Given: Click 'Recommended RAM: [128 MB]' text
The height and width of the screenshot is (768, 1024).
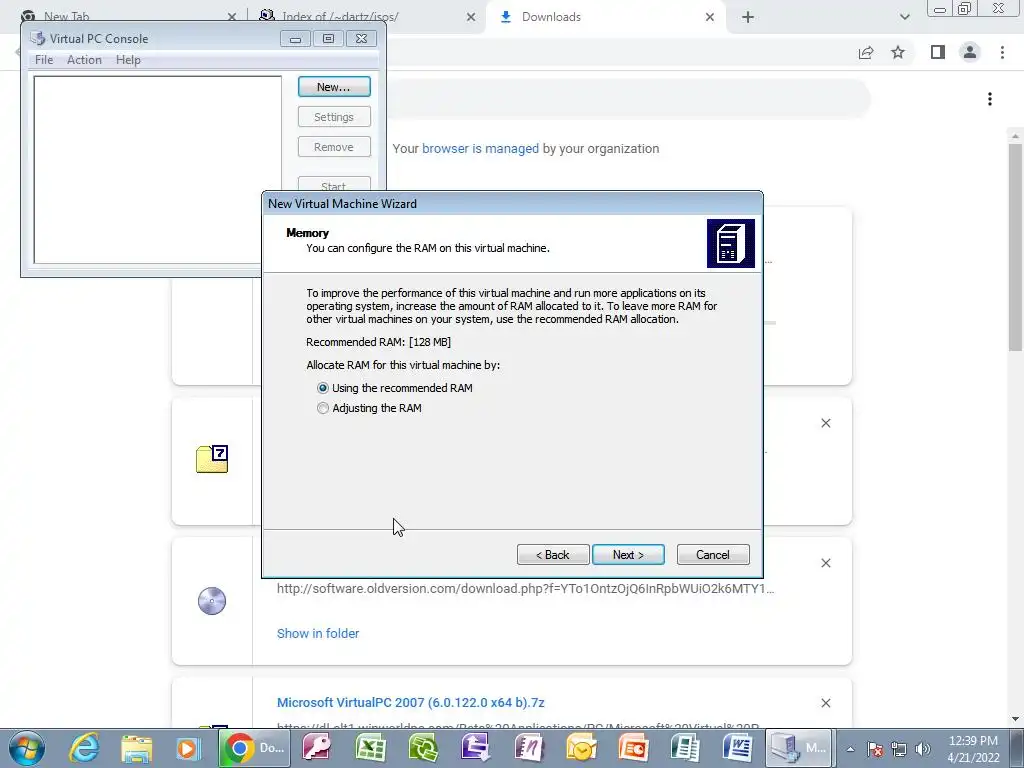Looking at the screenshot, I should click(379, 342).
